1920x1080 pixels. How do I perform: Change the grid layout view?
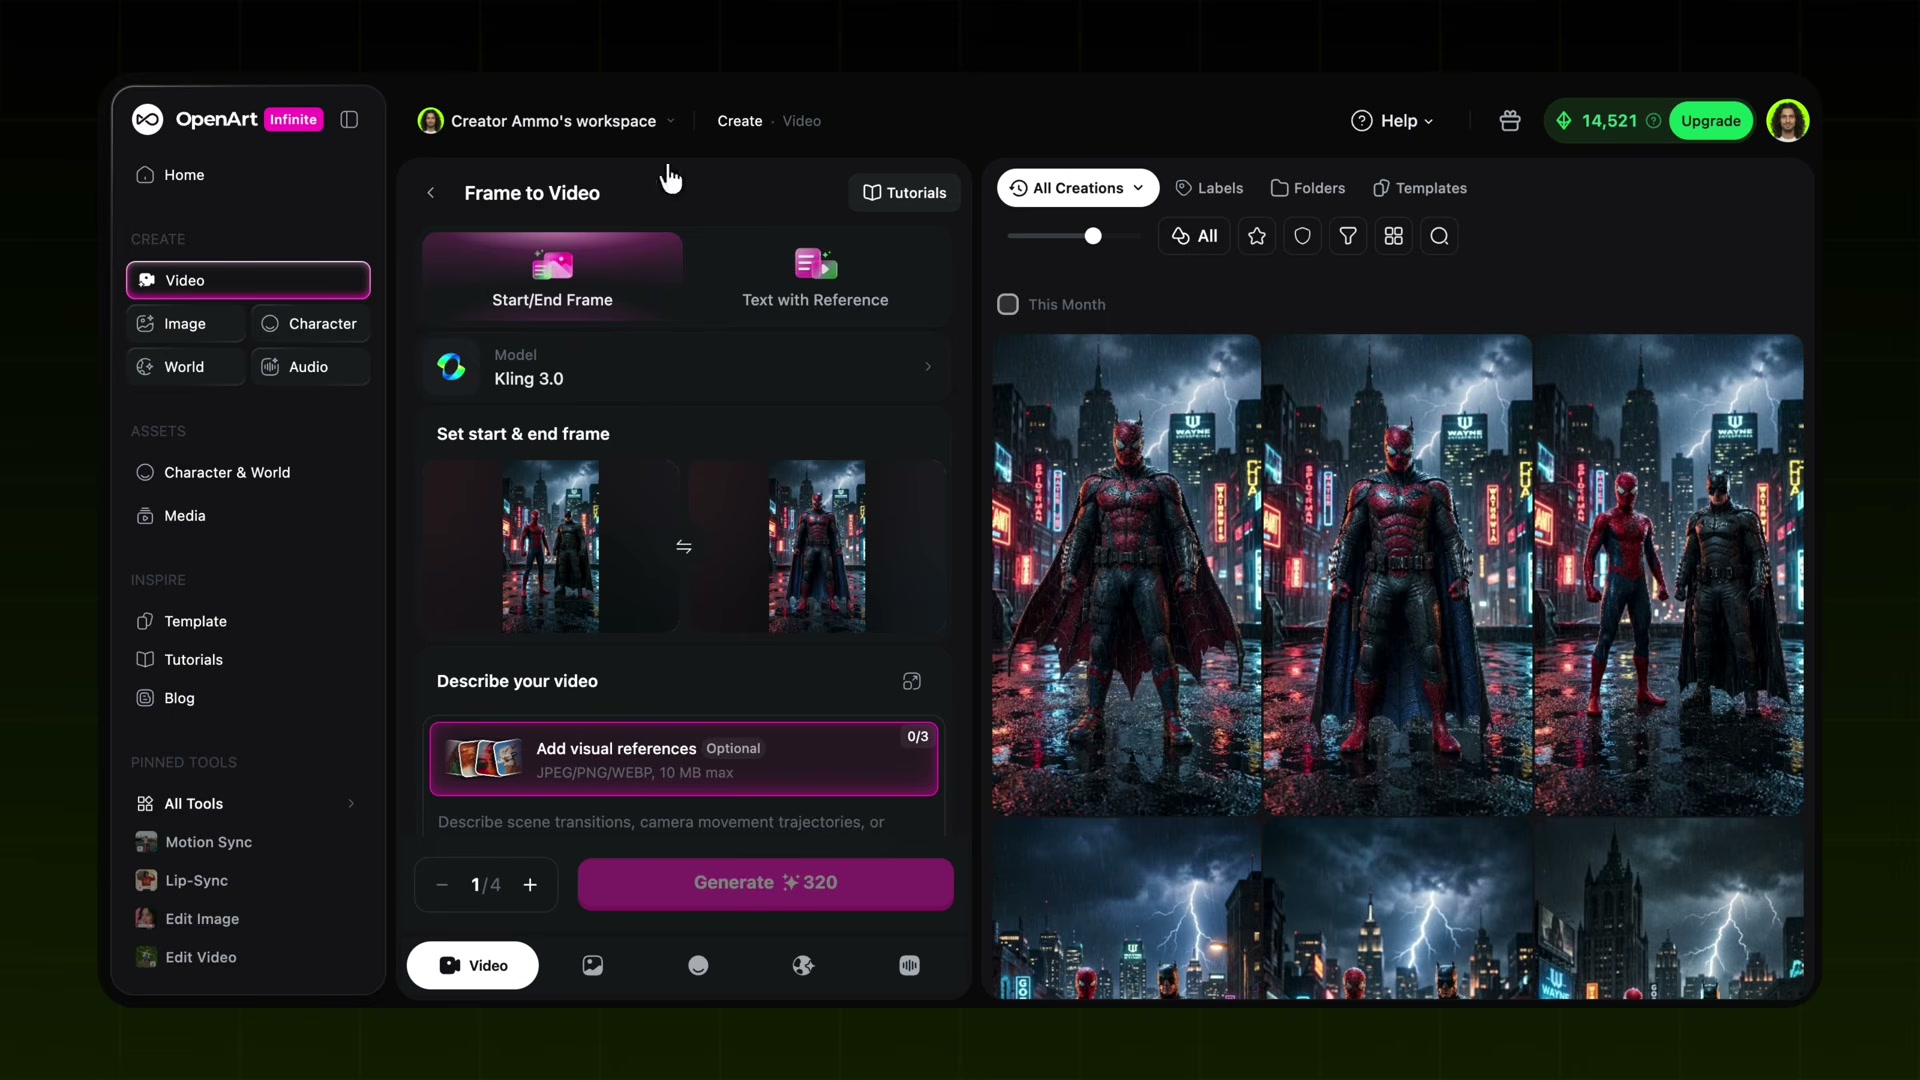click(1394, 236)
